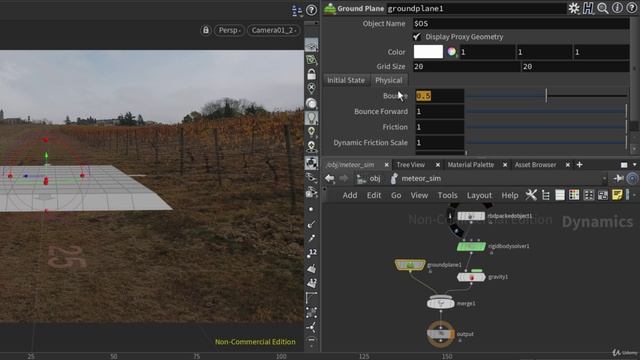The image size is (640, 360).
Task: Select the merge1 node
Action: coord(441,303)
